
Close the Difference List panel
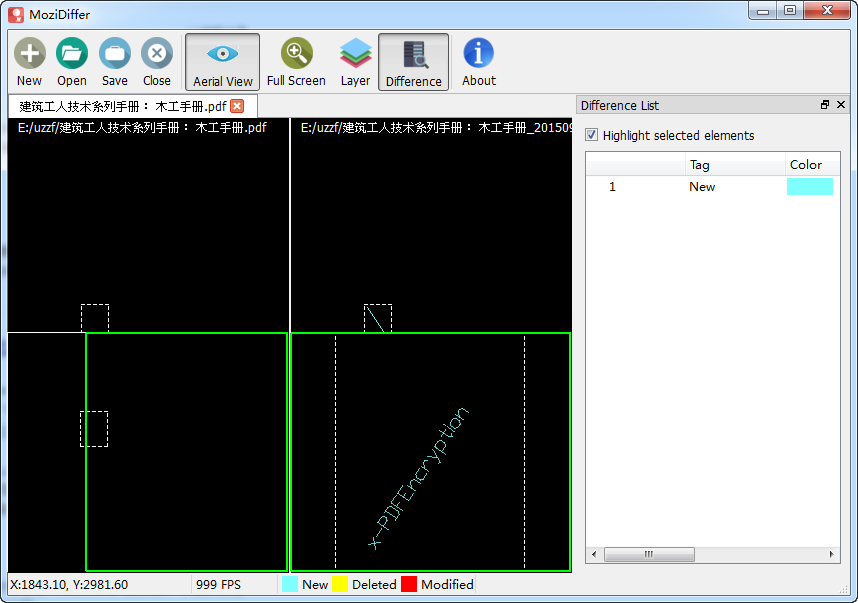(841, 105)
